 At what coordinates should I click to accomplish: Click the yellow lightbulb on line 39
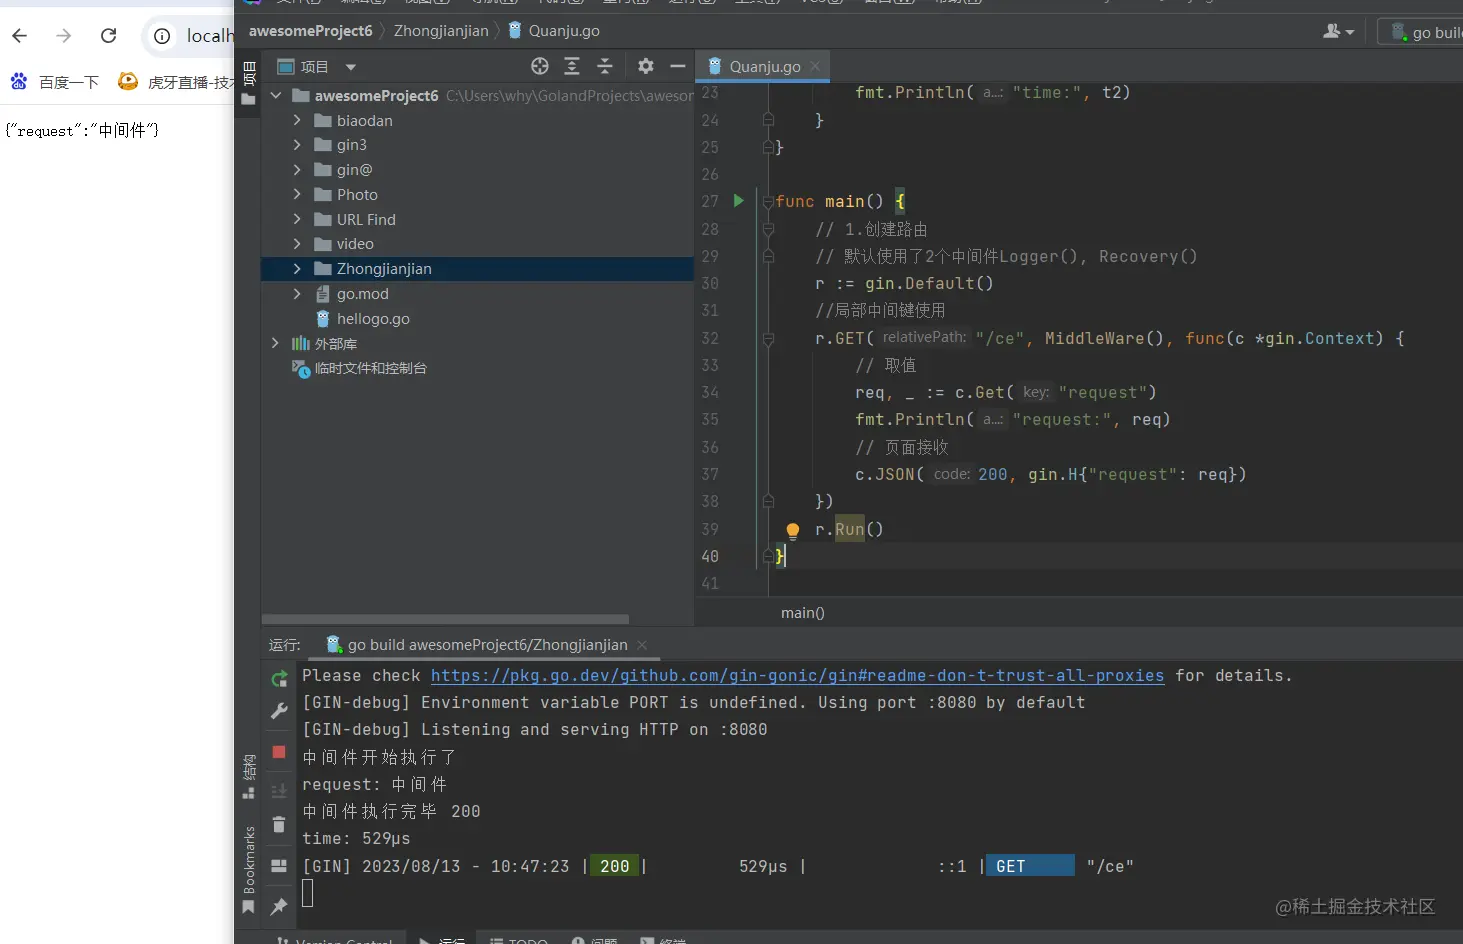pos(792,530)
